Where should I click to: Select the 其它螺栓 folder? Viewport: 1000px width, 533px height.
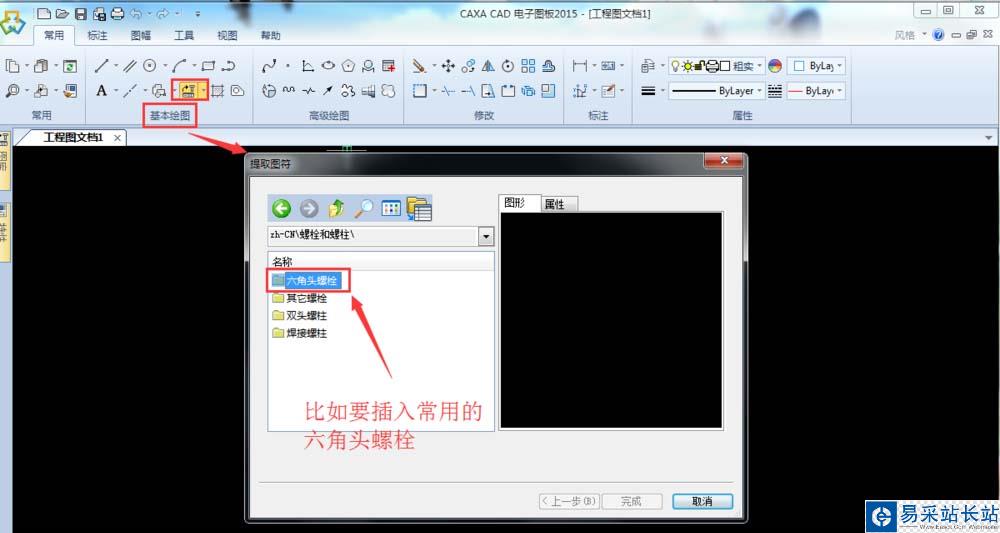click(x=300, y=298)
